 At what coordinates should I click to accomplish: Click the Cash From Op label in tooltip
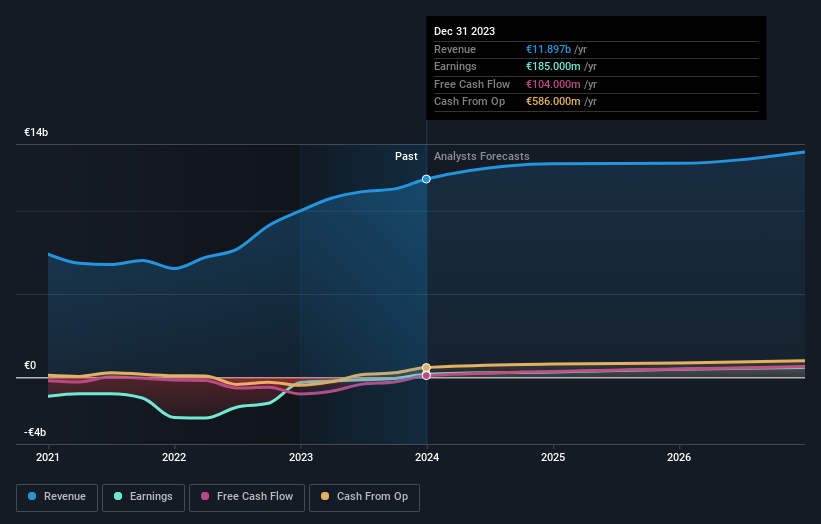469,102
